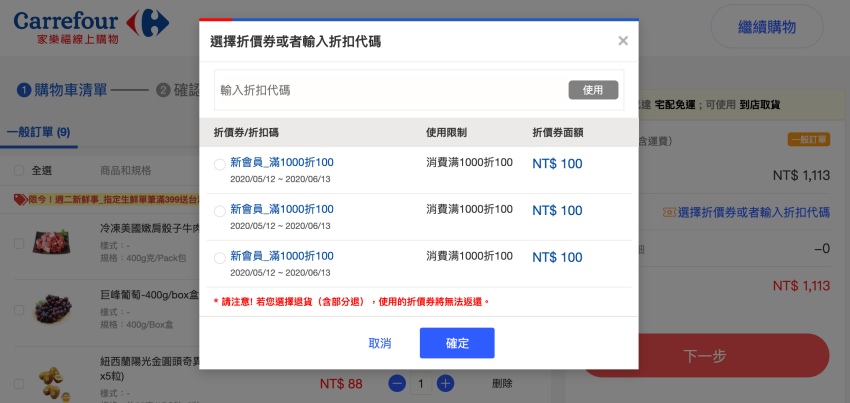
Task: Click the coupon ticket icon link
Action: [670, 212]
